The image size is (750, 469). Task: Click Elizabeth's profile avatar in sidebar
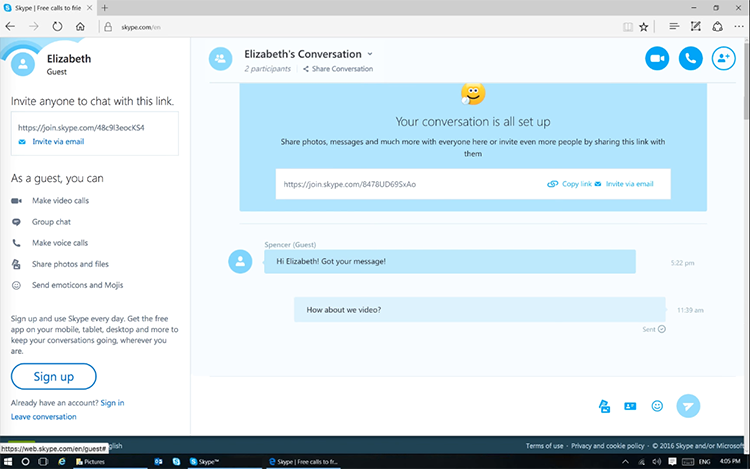[22, 64]
